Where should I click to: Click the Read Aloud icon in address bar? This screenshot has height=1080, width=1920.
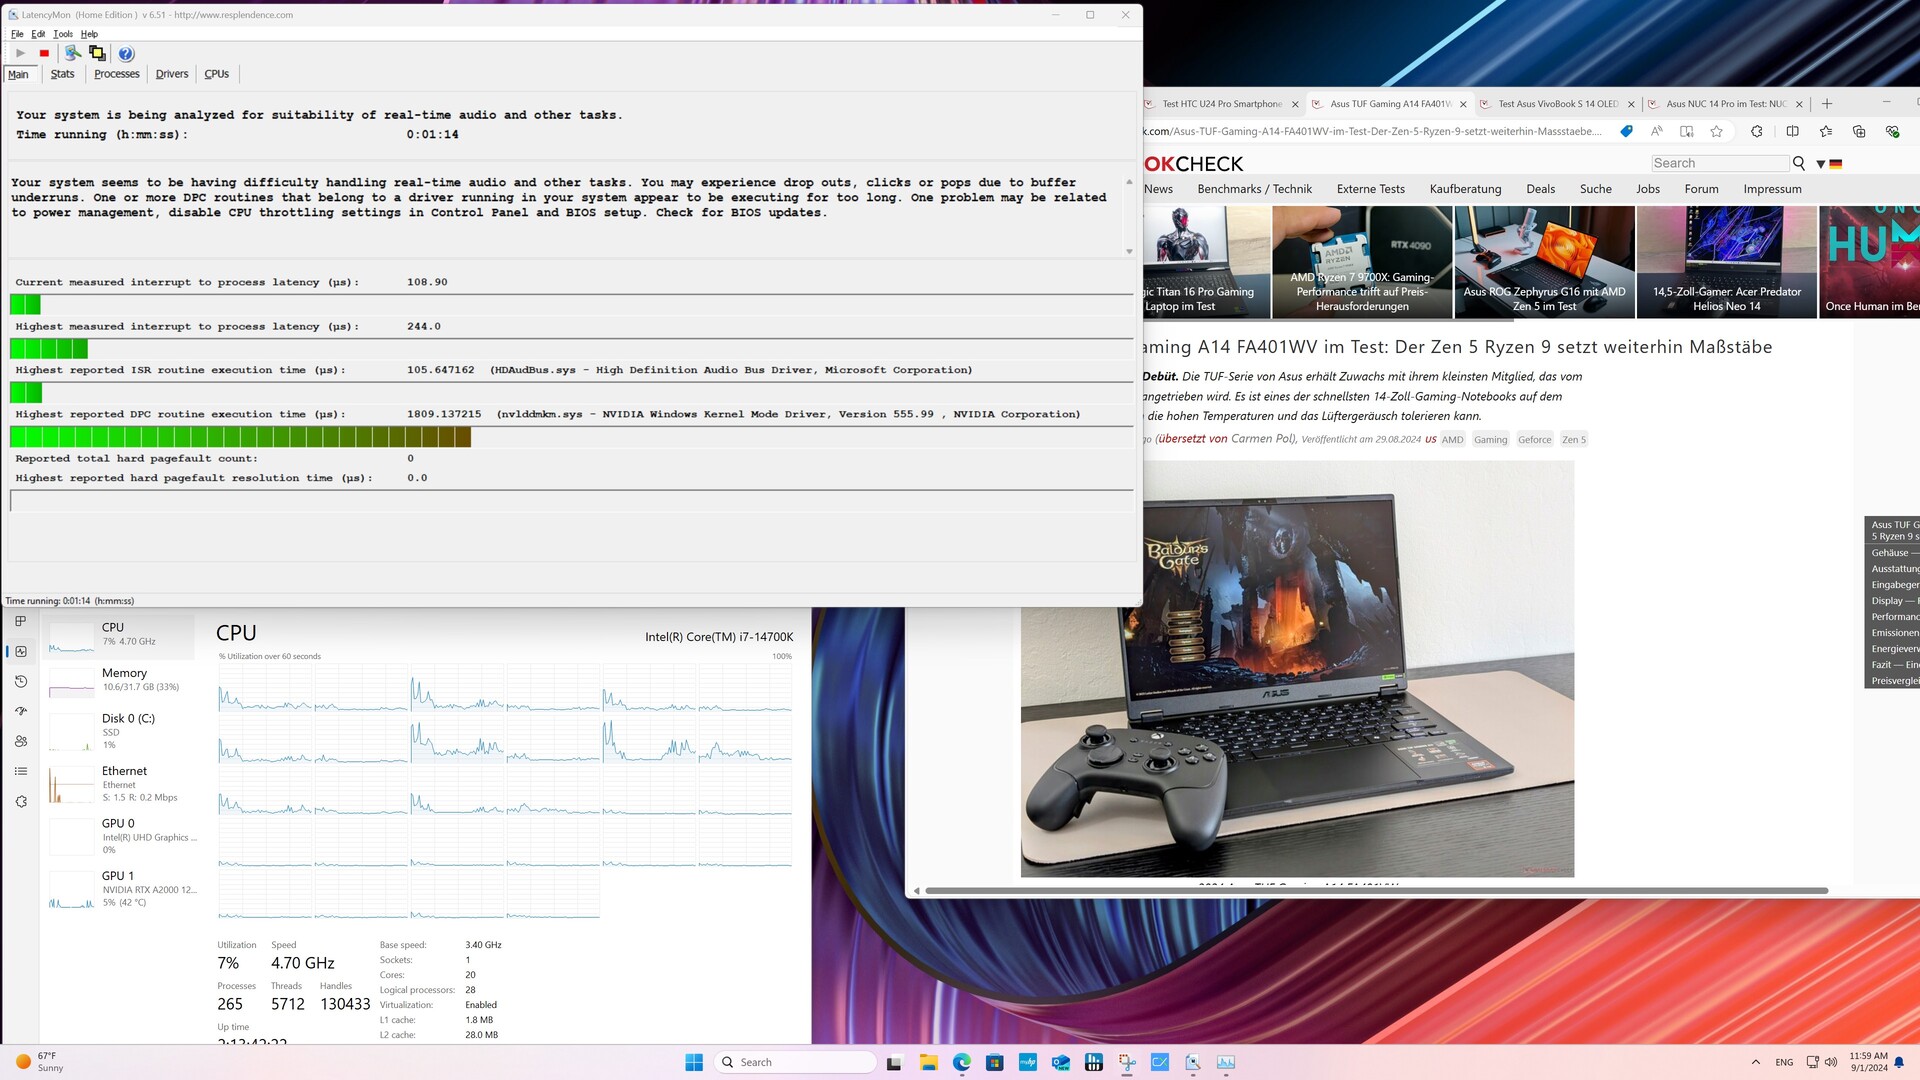coord(1657,132)
